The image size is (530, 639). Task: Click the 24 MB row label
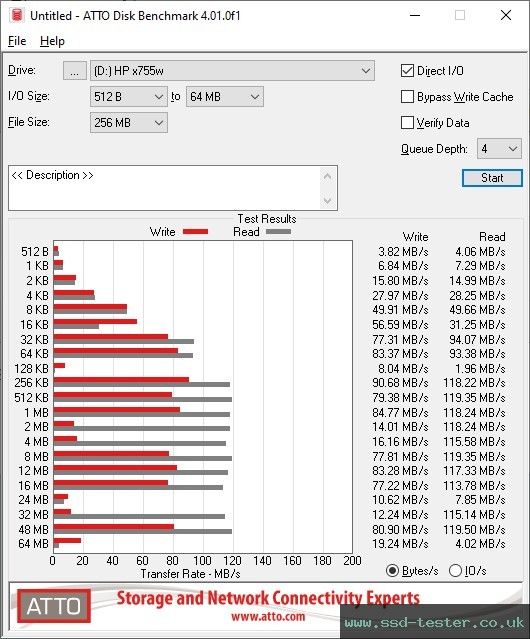point(33,500)
